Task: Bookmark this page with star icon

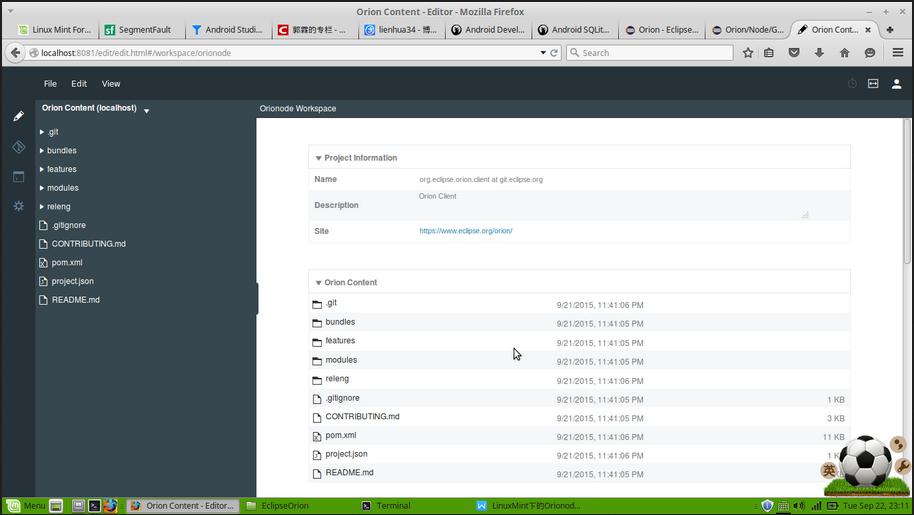Action: pos(748,52)
